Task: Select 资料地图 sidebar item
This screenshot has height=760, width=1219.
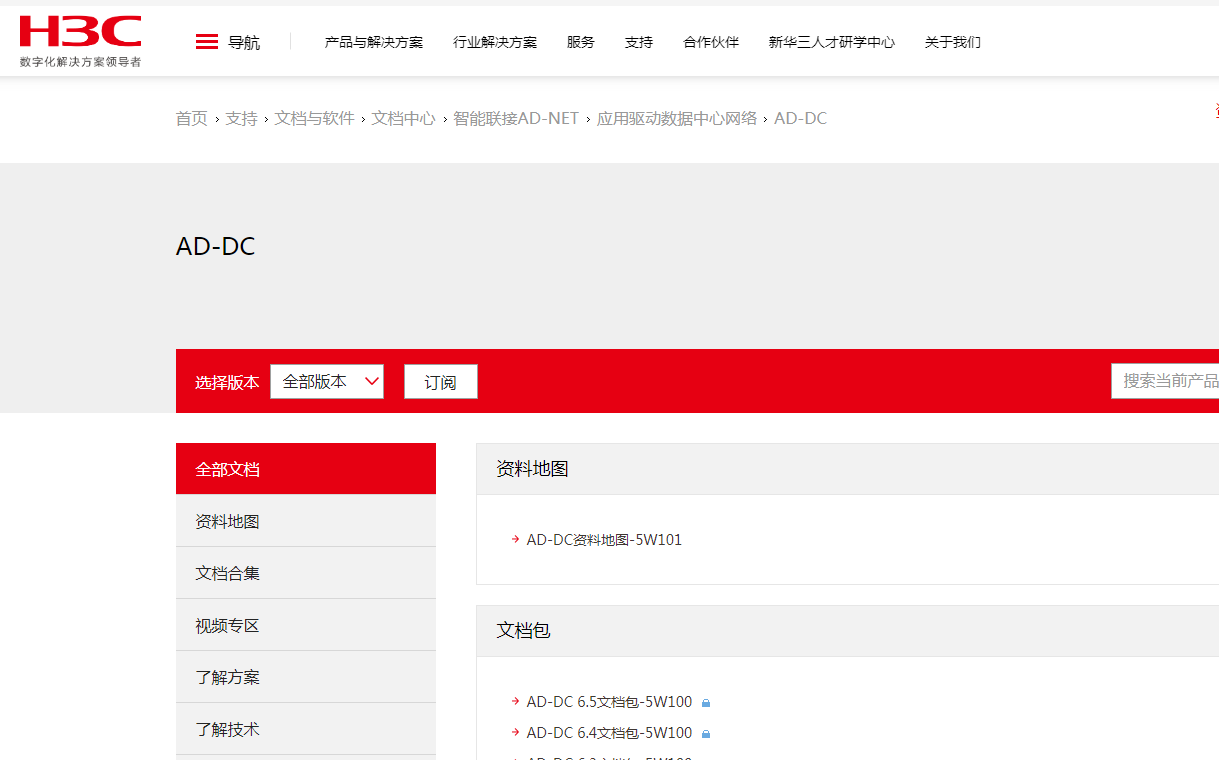Action: click(306, 521)
